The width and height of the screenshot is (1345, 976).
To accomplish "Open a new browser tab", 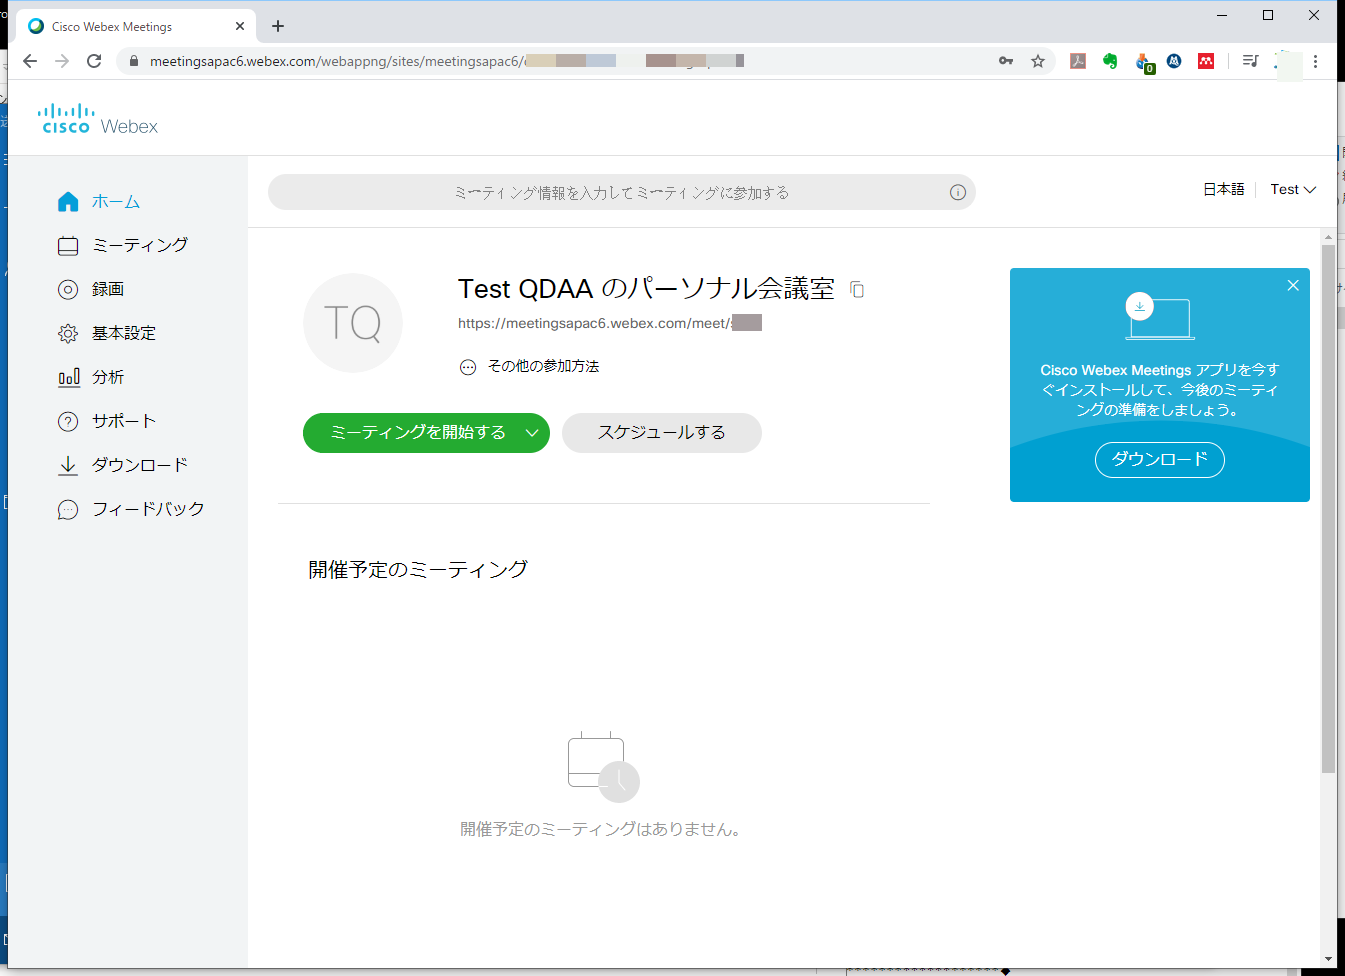I will point(278,26).
